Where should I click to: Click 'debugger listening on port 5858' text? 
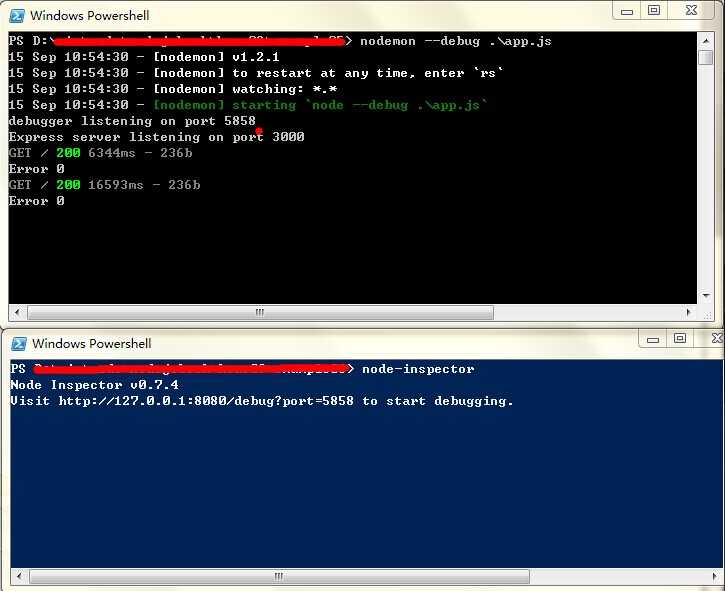tap(132, 121)
